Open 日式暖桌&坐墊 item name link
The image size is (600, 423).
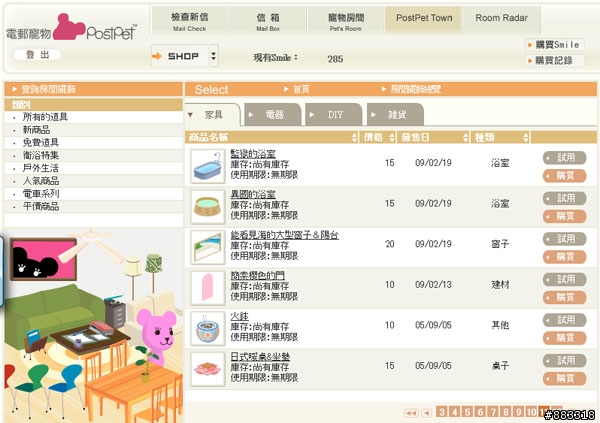coord(260,357)
